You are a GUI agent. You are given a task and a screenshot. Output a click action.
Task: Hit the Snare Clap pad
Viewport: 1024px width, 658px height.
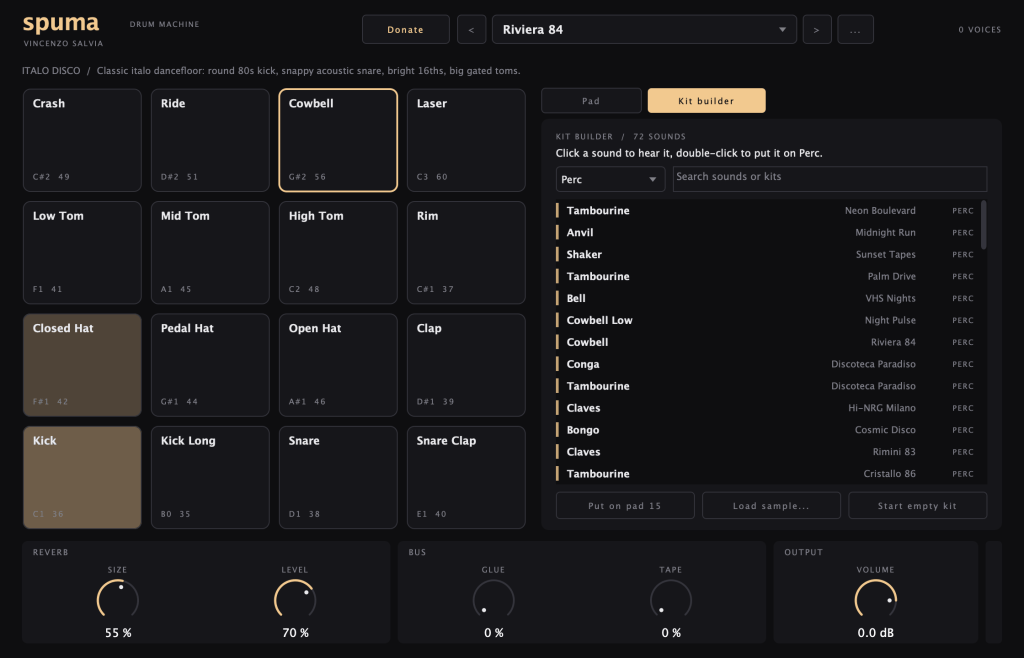pyautogui.click(x=466, y=477)
